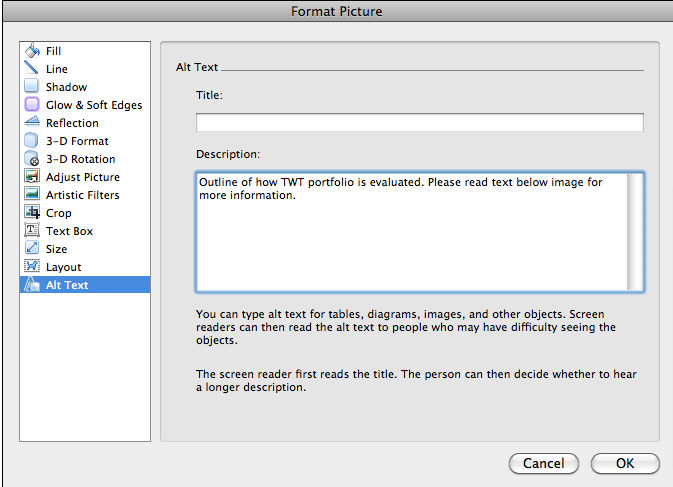Click the 3-D Rotation icon
Screen dimensions: 673x487
click(x=32, y=159)
